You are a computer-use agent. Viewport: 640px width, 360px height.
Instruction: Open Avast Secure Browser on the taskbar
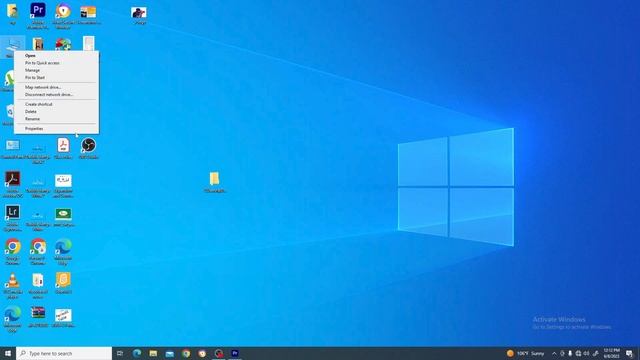pos(202,353)
